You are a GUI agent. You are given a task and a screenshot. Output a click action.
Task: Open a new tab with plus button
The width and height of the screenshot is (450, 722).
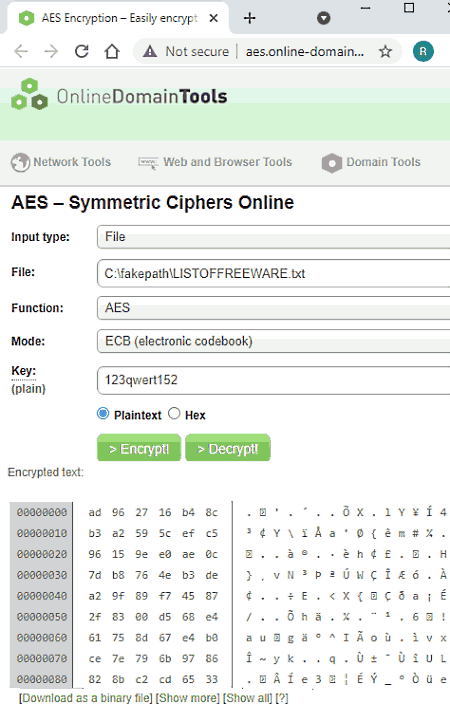pos(249,18)
